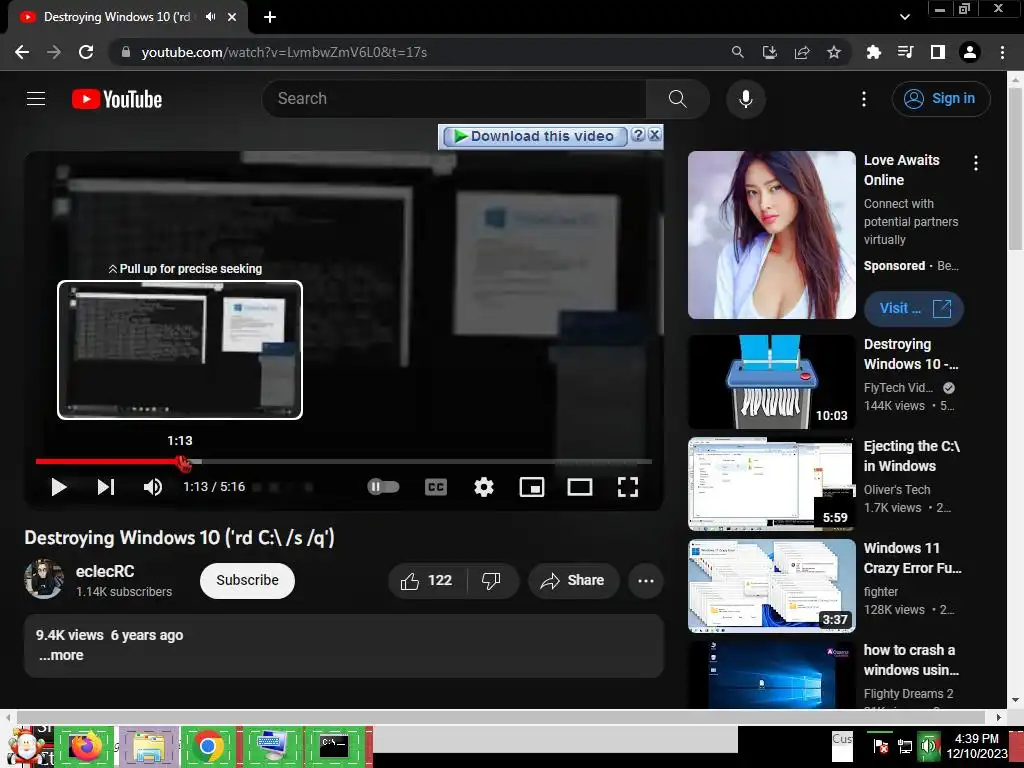This screenshot has width=1024, height=768.
Task: Go back in browser
Action: click(x=22, y=52)
